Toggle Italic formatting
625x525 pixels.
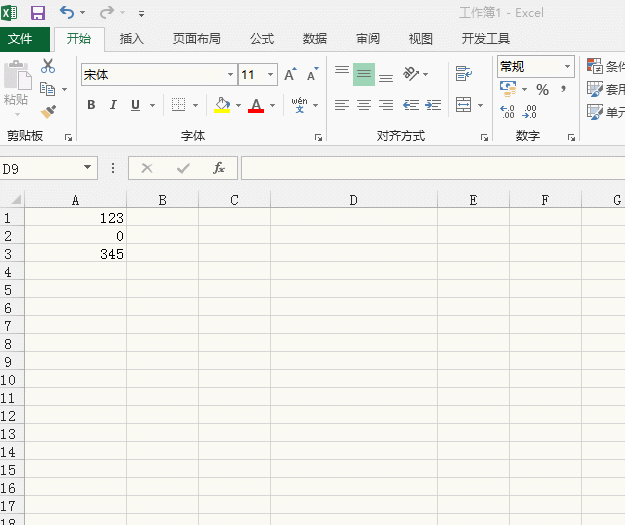tap(113, 105)
